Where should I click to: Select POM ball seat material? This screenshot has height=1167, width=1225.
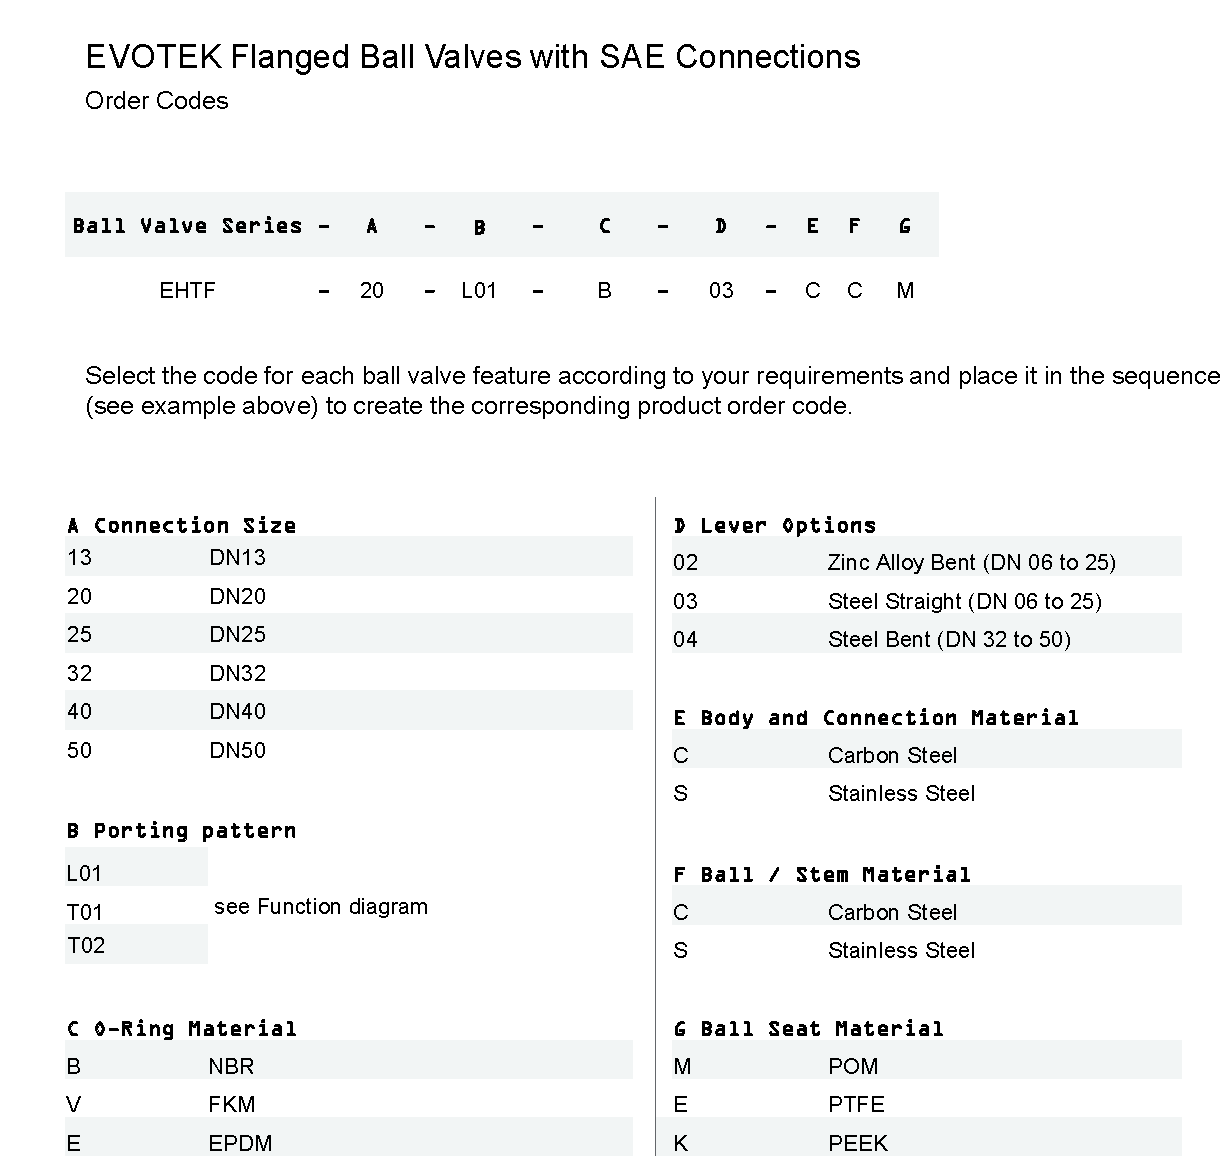pyautogui.click(x=853, y=1067)
